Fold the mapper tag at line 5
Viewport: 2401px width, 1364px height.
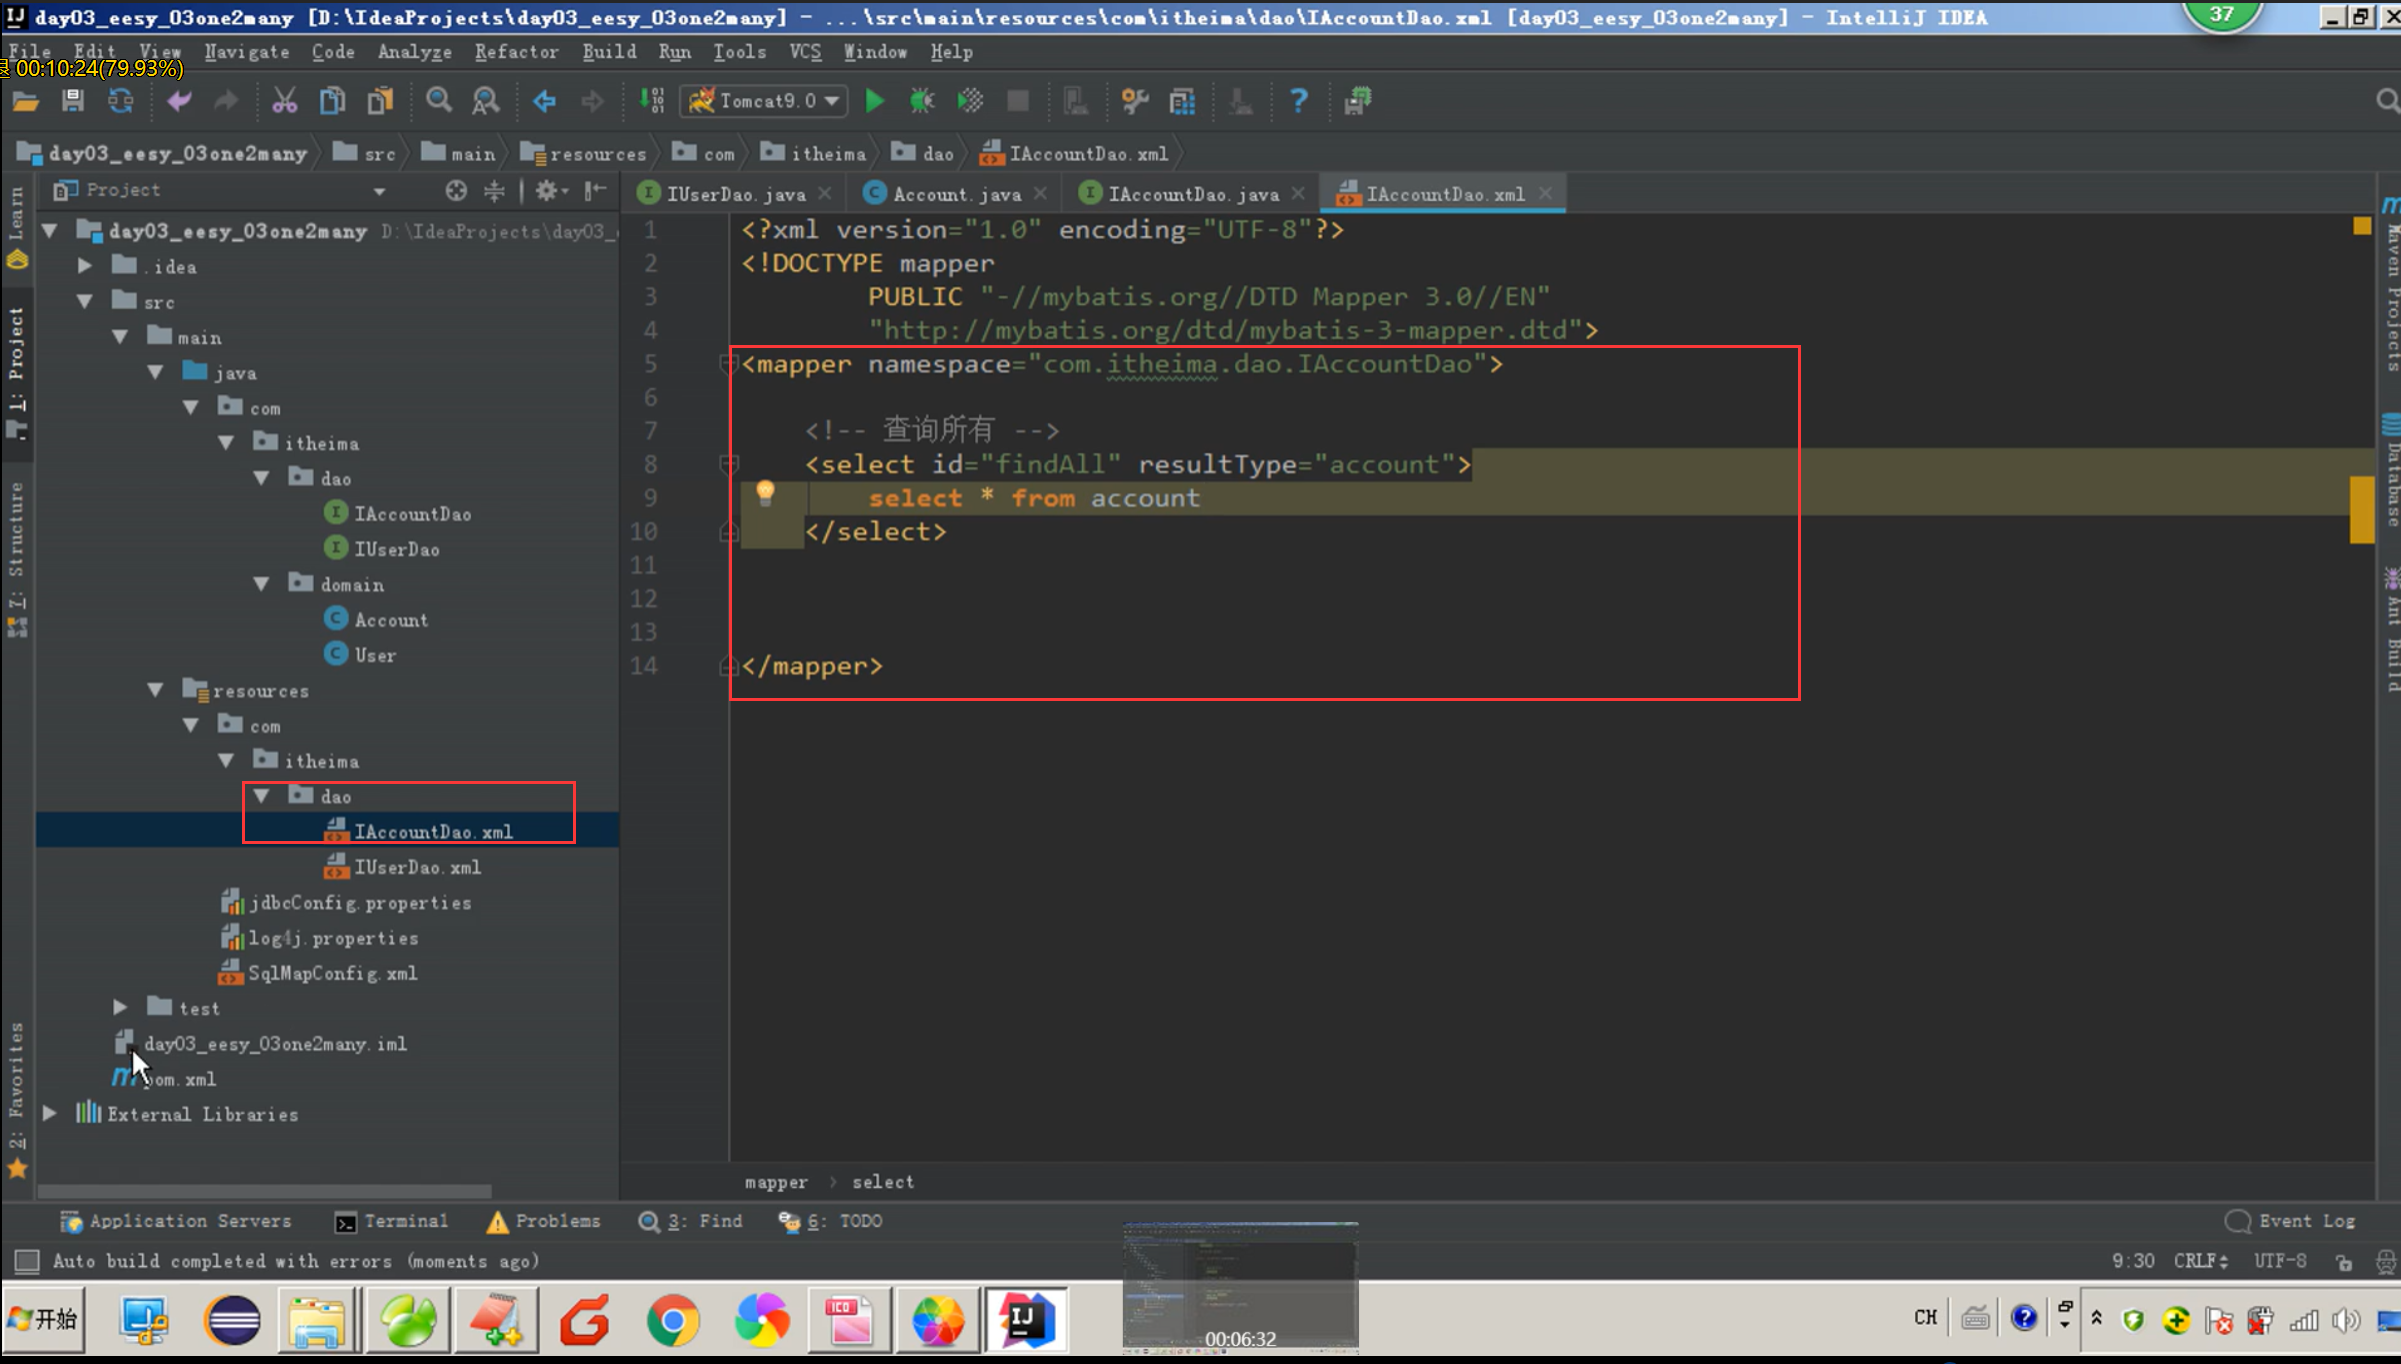coord(728,364)
